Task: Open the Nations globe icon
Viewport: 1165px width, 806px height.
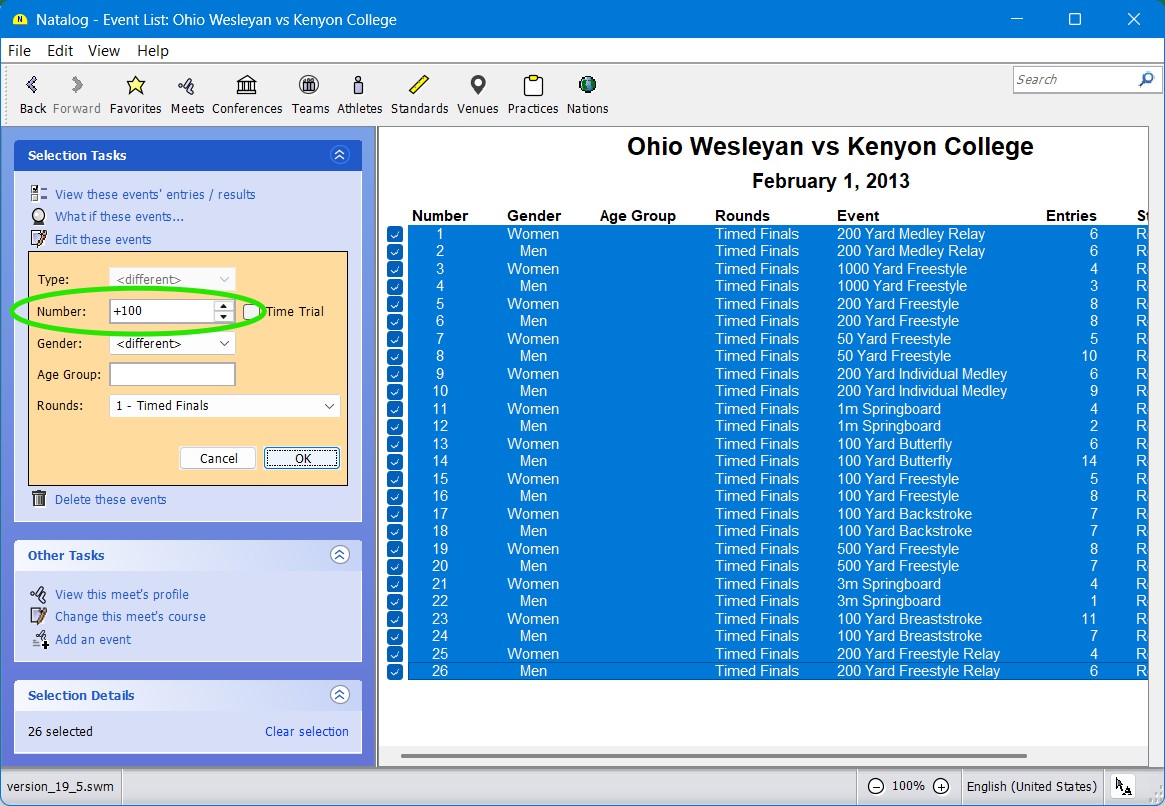Action: coord(587,94)
